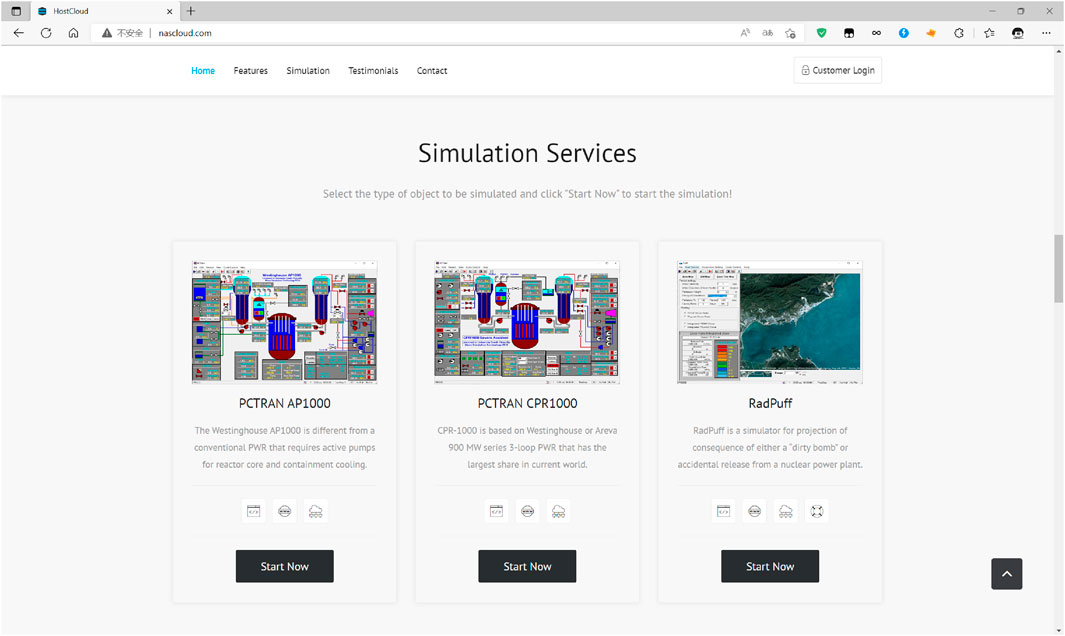Open the read aloud tool in address bar
The height and width of the screenshot is (636, 1065).
point(745,33)
